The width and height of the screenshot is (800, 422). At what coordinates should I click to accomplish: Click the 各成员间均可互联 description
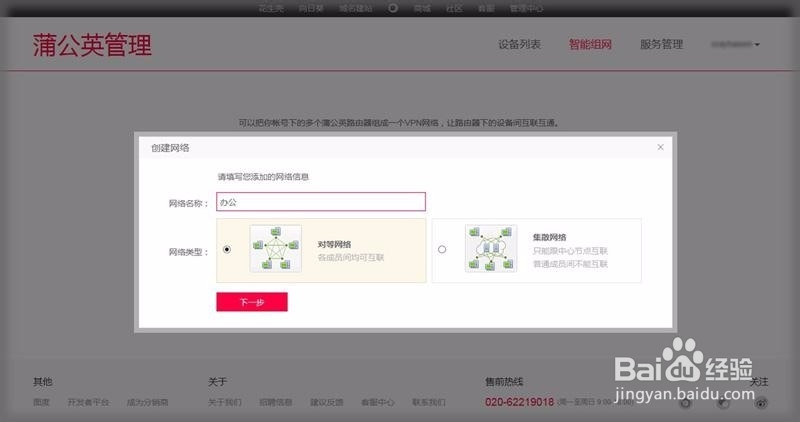(x=351, y=257)
